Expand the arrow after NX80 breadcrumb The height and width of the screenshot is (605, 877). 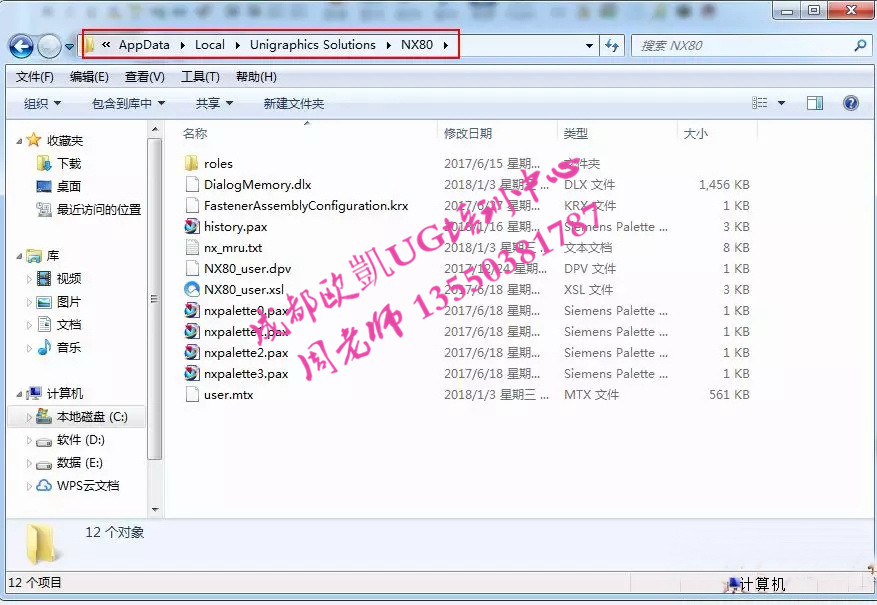(x=446, y=45)
